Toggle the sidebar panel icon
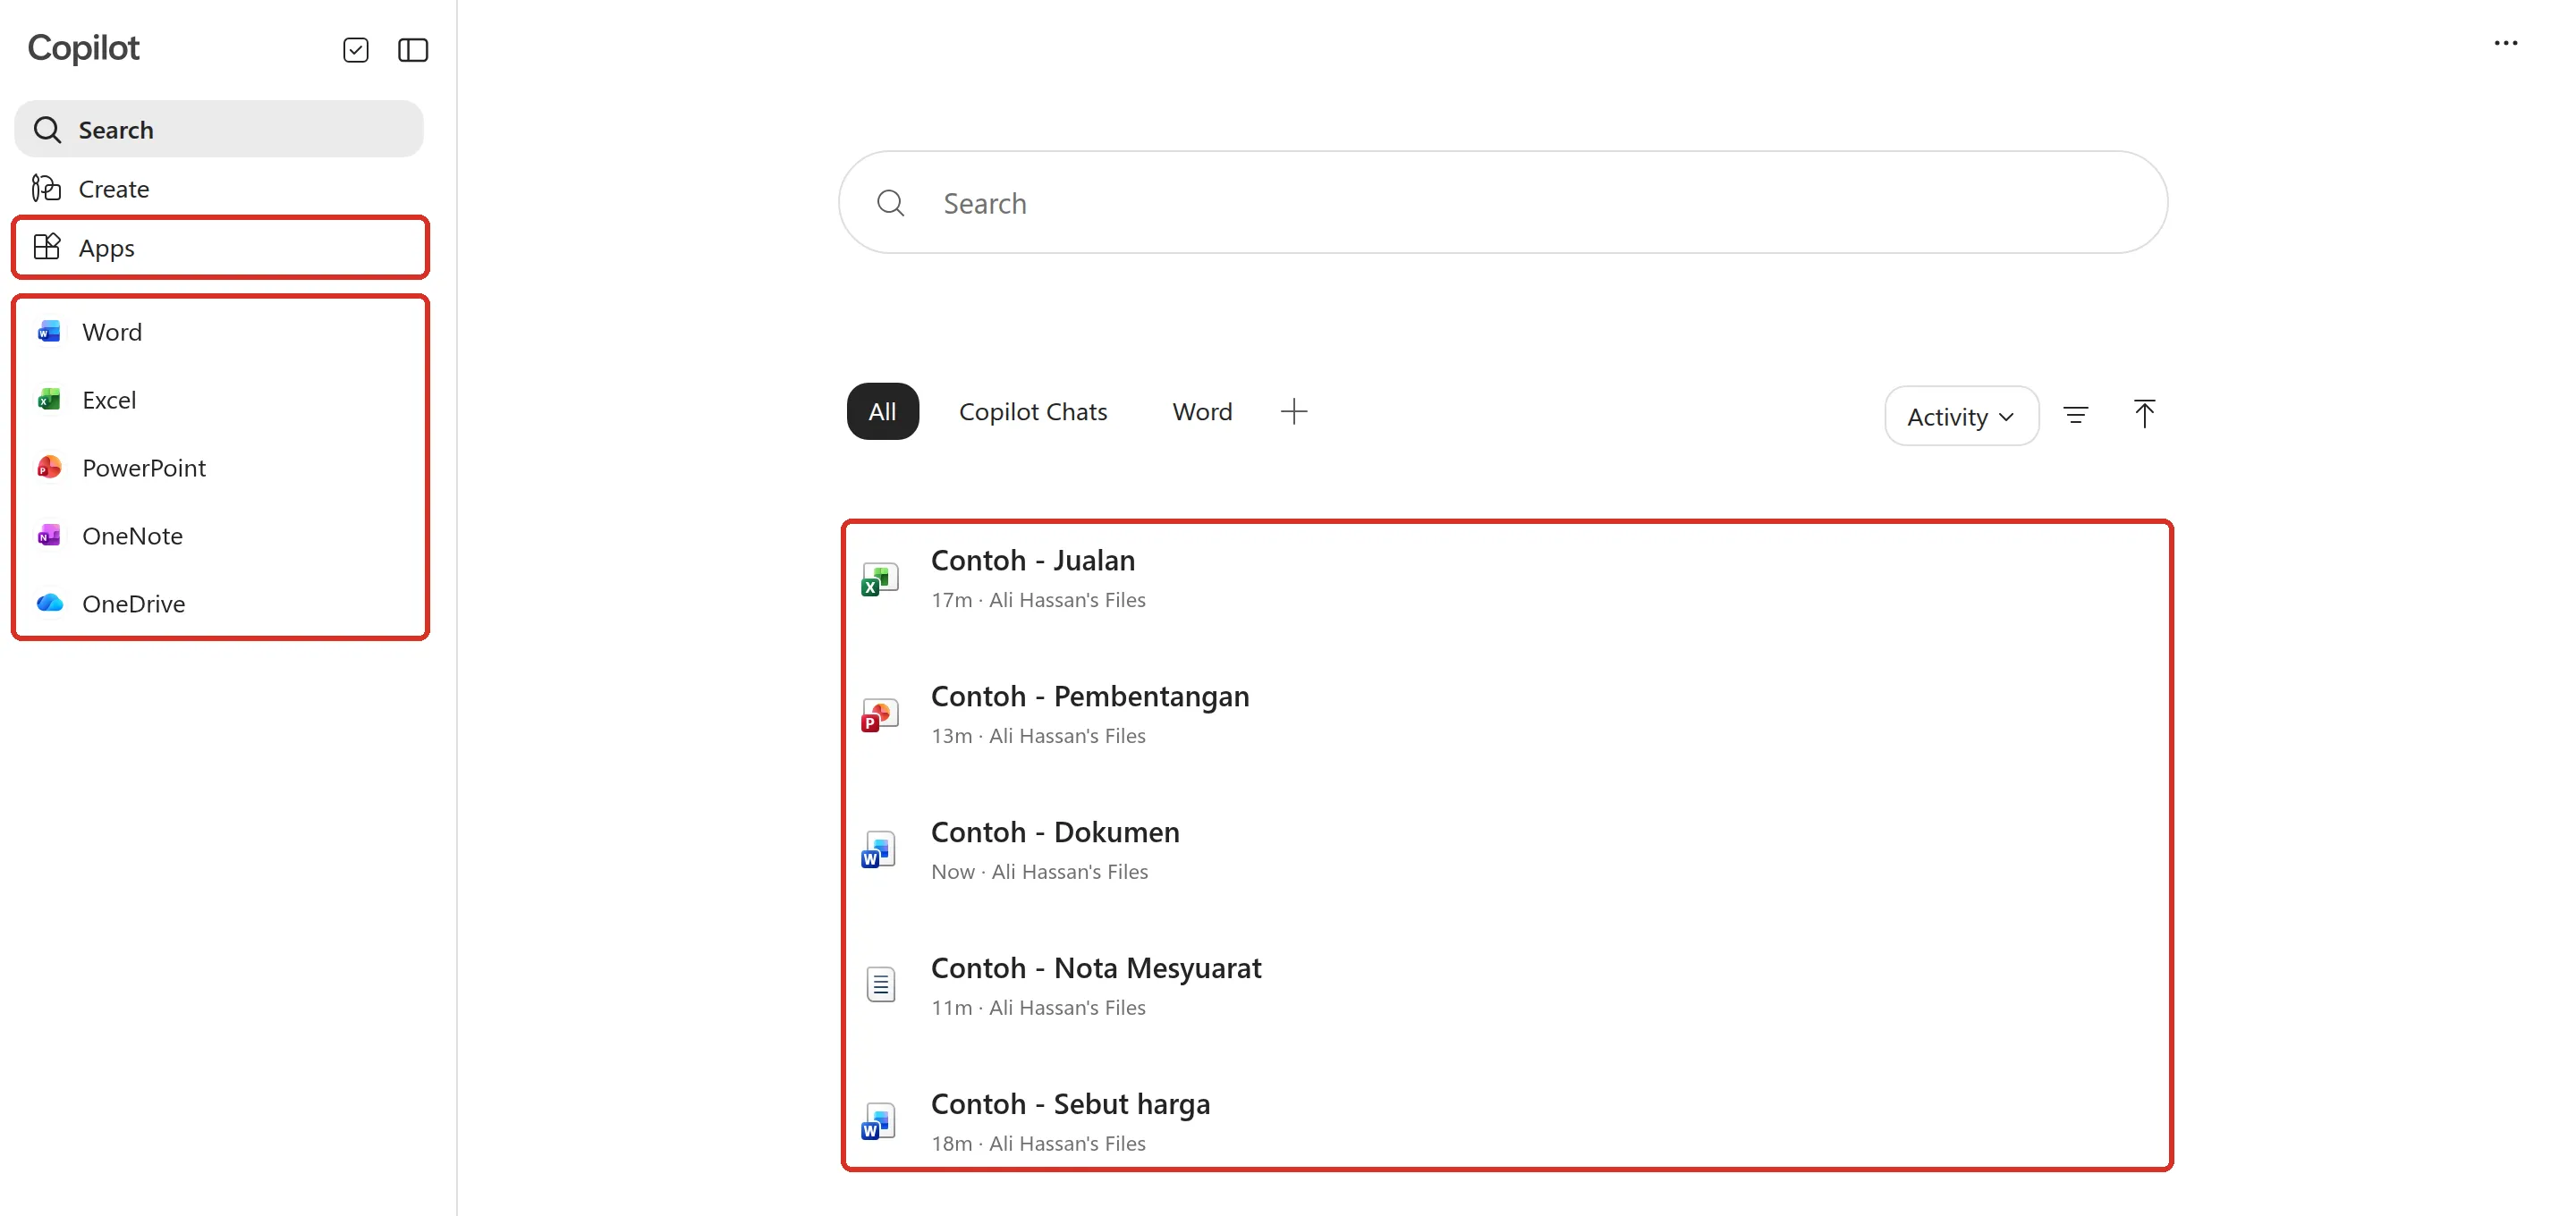 [413, 50]
